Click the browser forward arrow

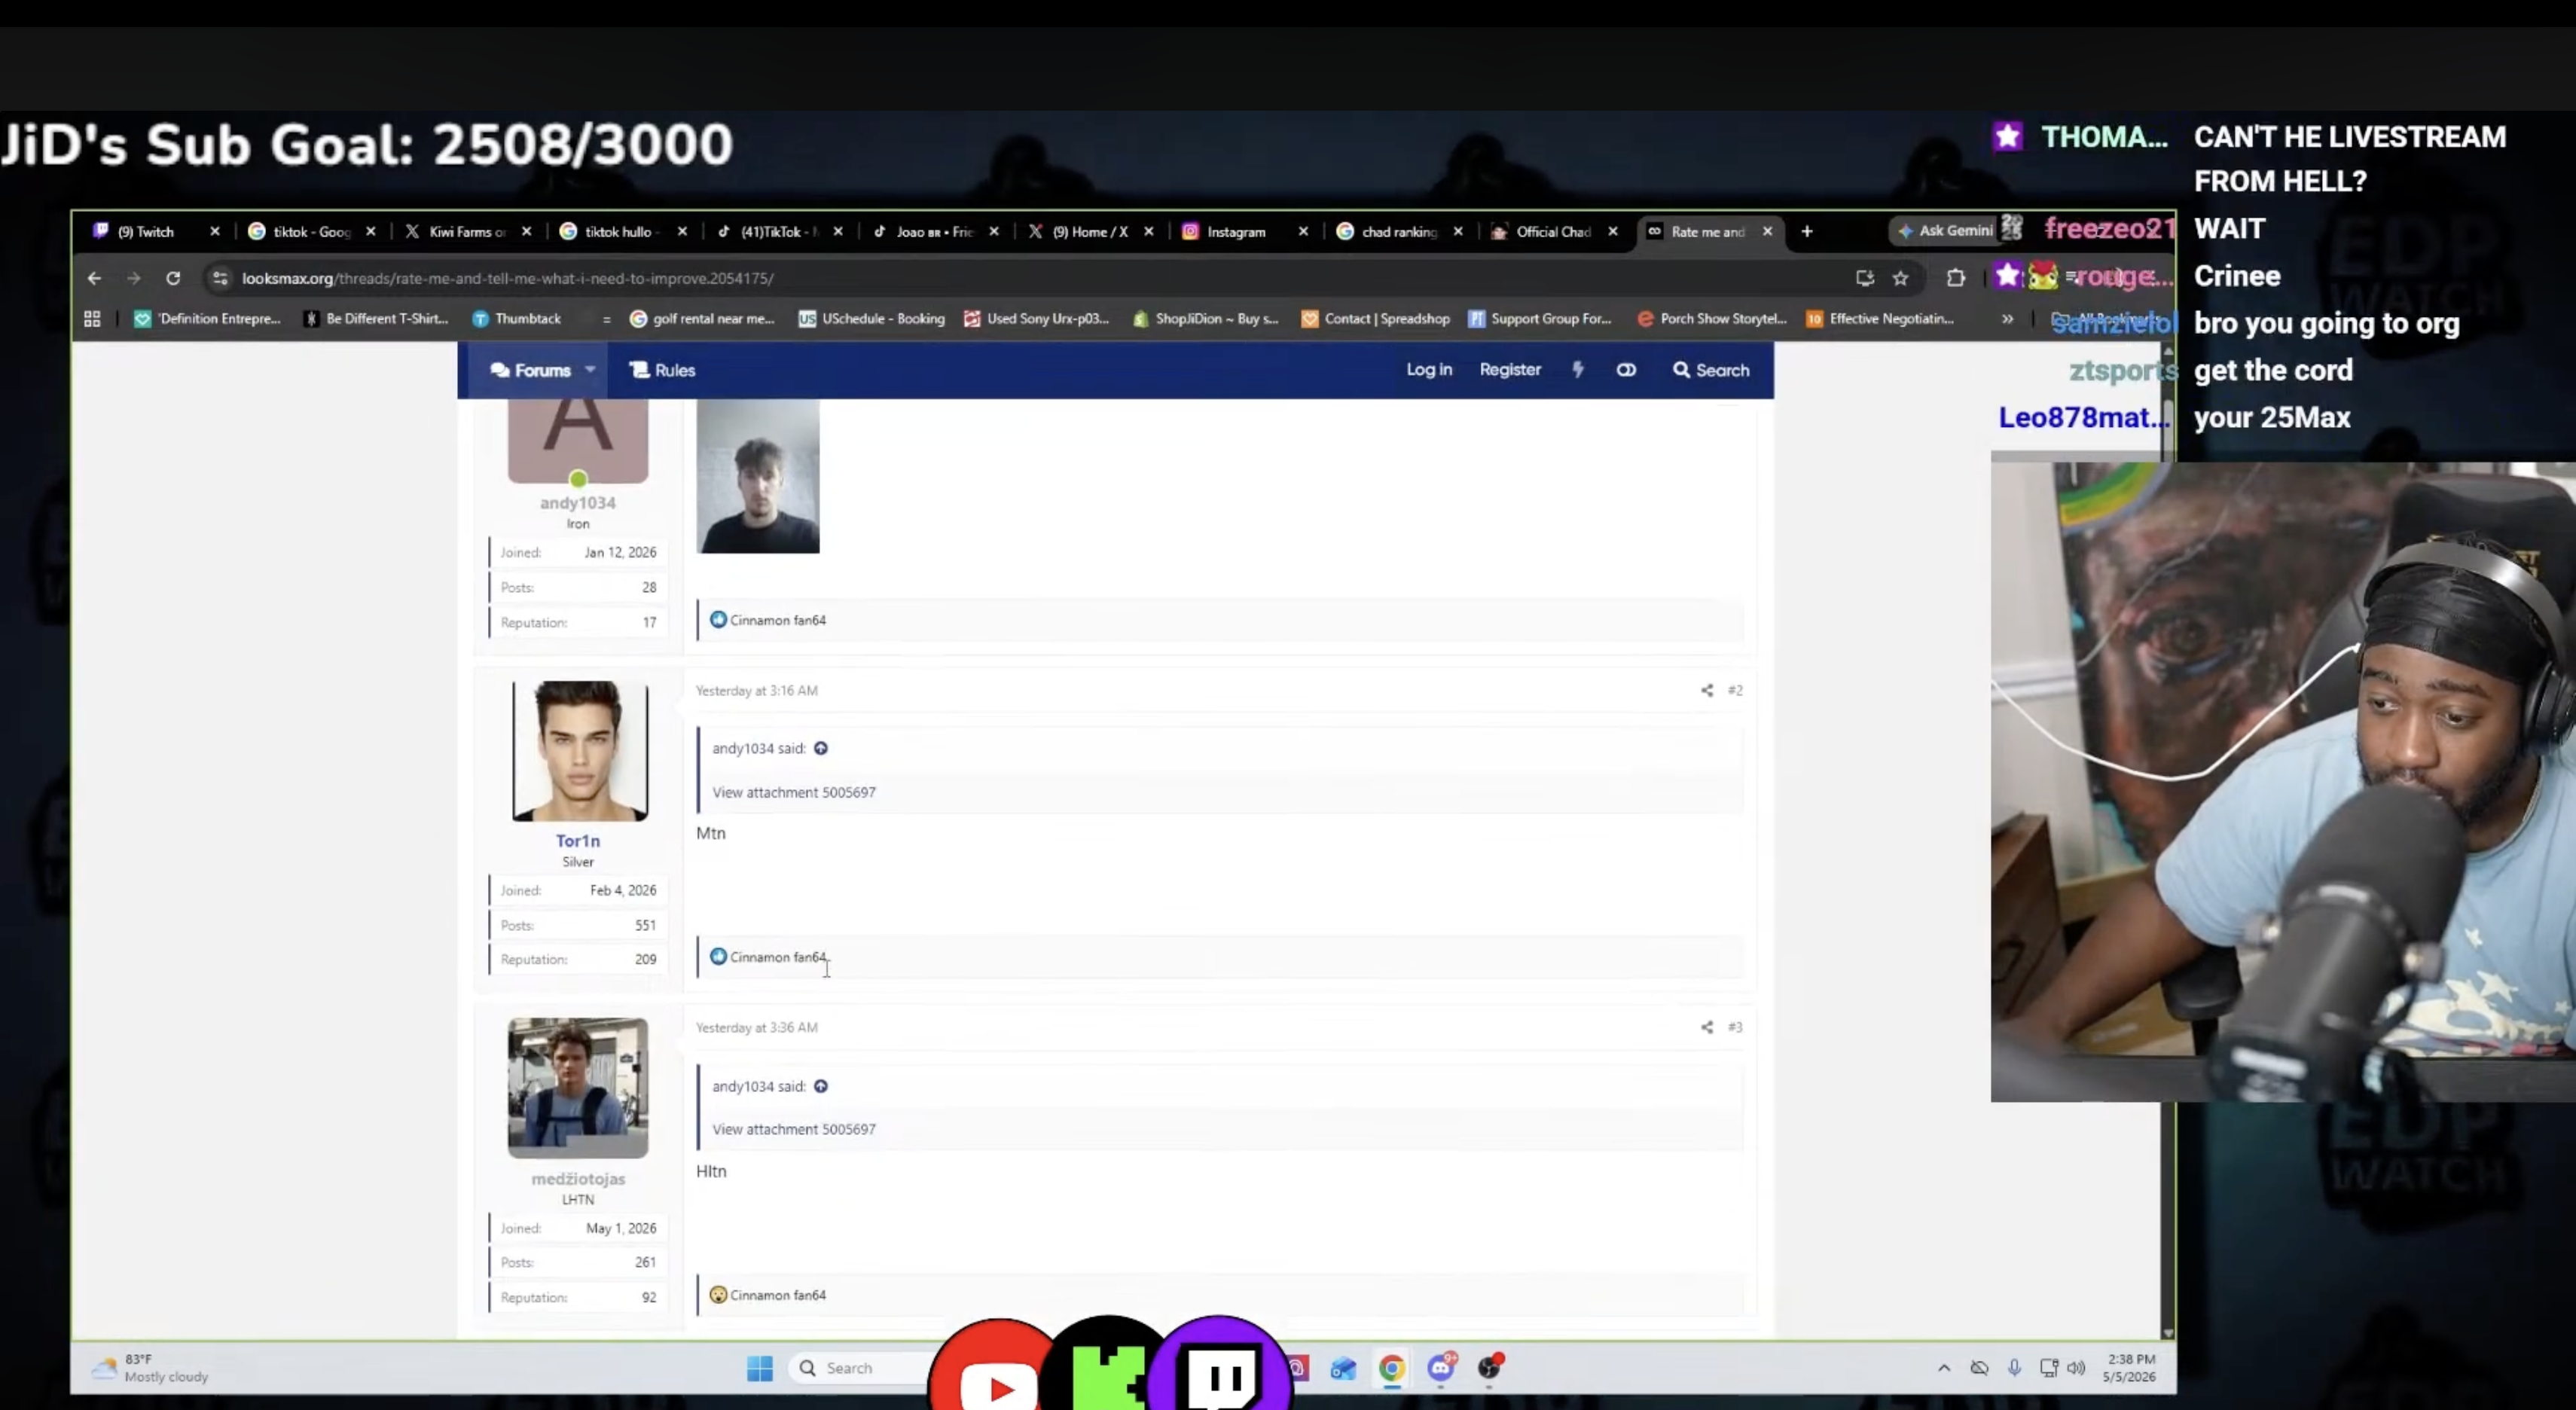tap(134, 278)
